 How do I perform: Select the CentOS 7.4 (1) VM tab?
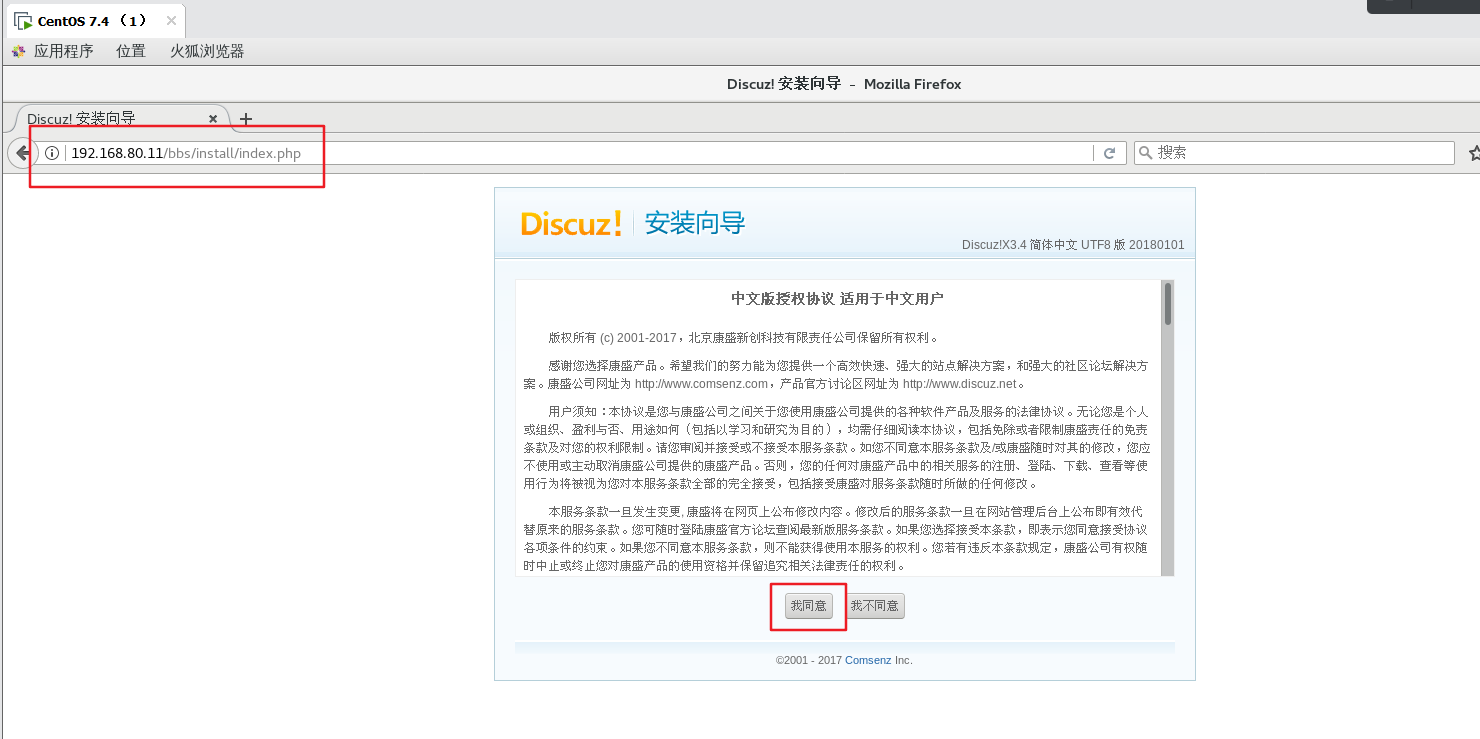click(94, 21)
